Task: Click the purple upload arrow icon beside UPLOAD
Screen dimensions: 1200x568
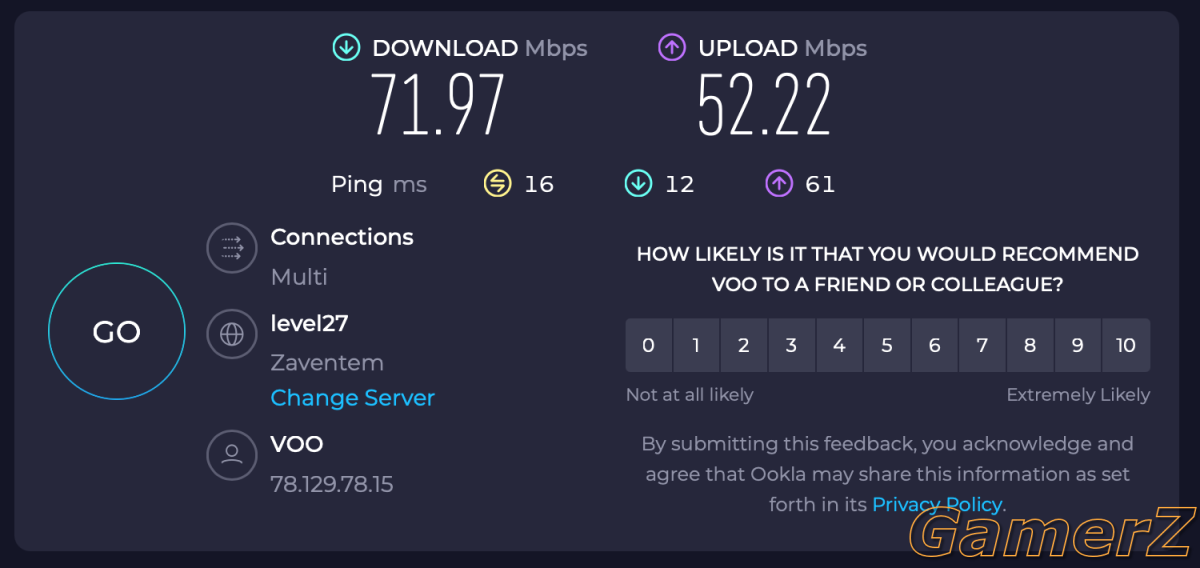Action: [x=672, y=47]
